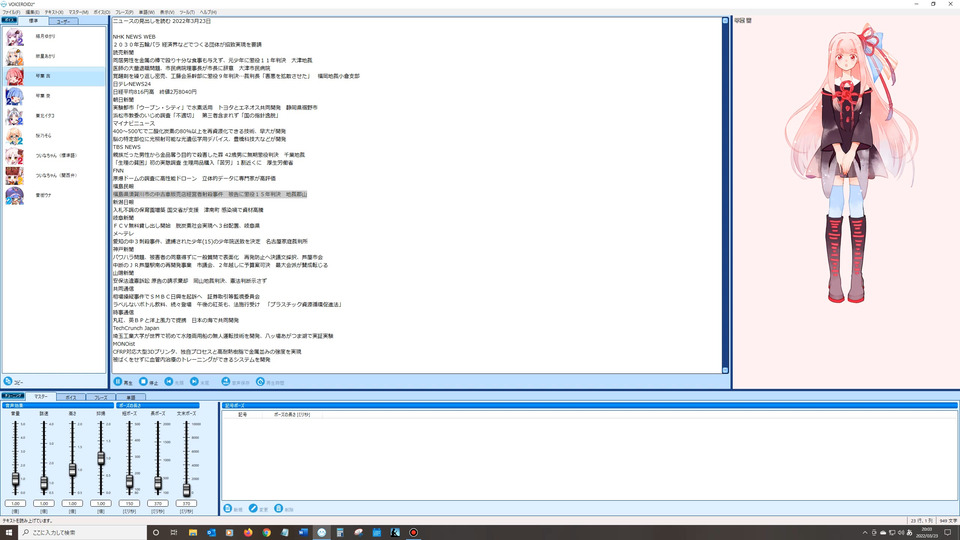Open Chrome from the taskbar
The height and width of the screenshot is (540, 960).
pos(266,533)
